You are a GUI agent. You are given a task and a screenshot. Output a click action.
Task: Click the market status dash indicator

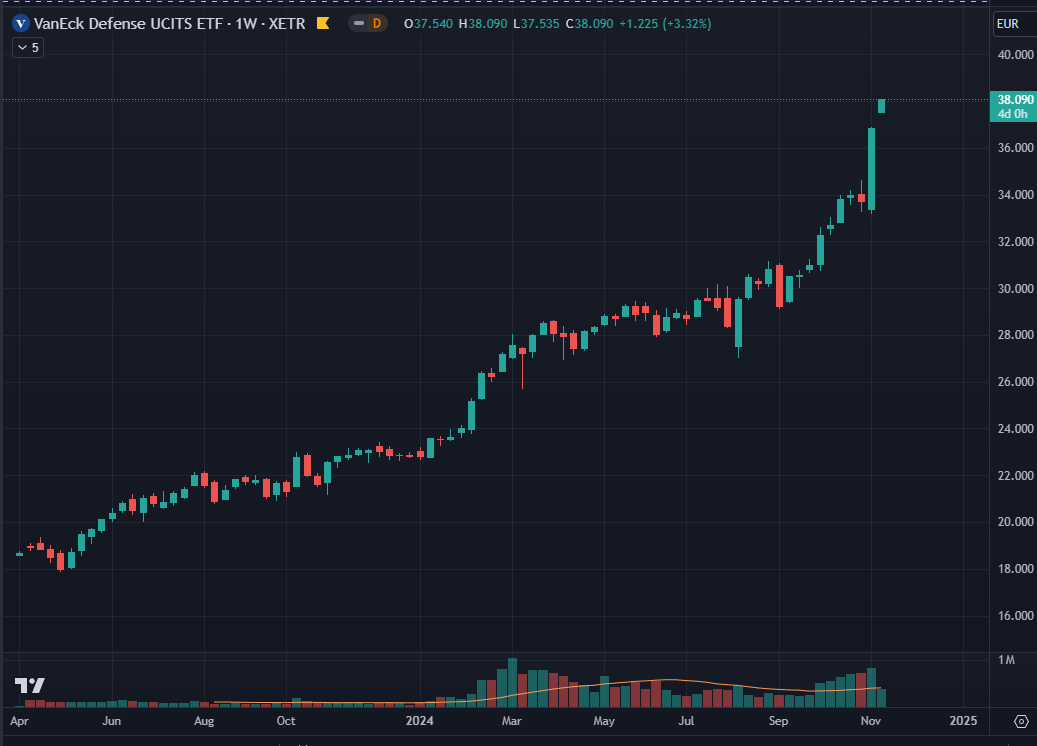[359, 24]
